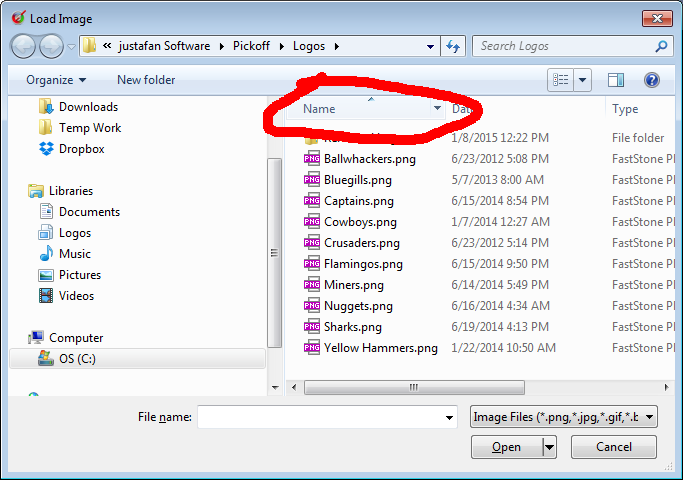Screen dimensions: 683x480
Task: Open the Organize dropdown menu
Action: (56, 80)
